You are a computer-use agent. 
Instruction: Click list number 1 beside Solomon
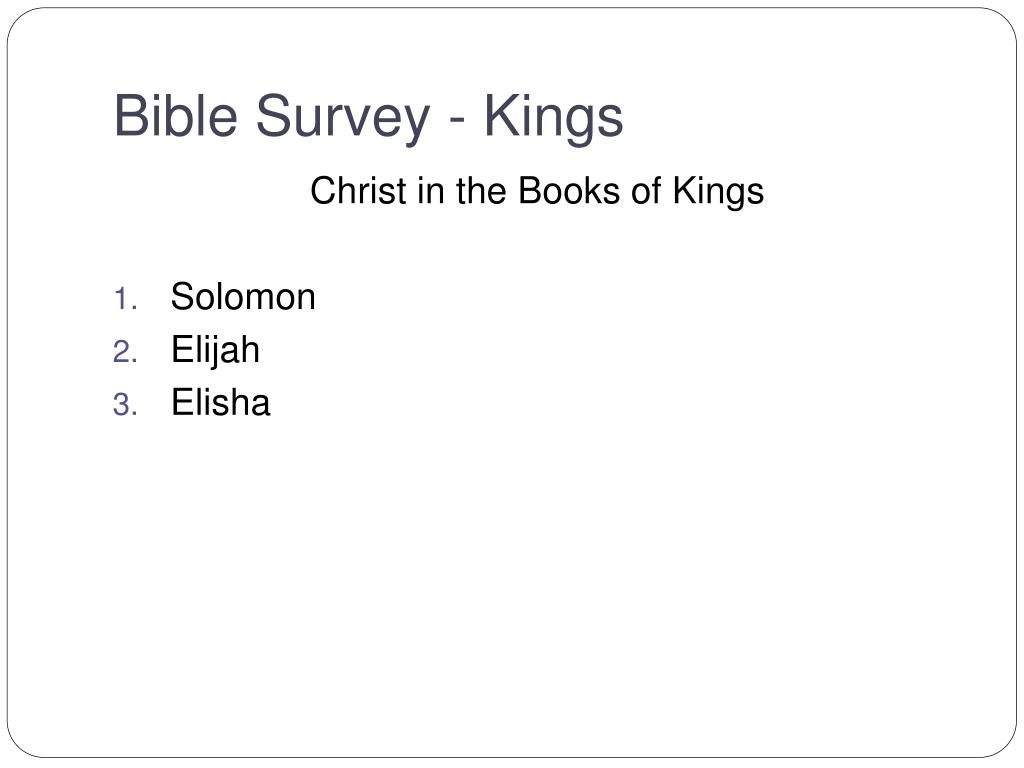pos(125,300)
